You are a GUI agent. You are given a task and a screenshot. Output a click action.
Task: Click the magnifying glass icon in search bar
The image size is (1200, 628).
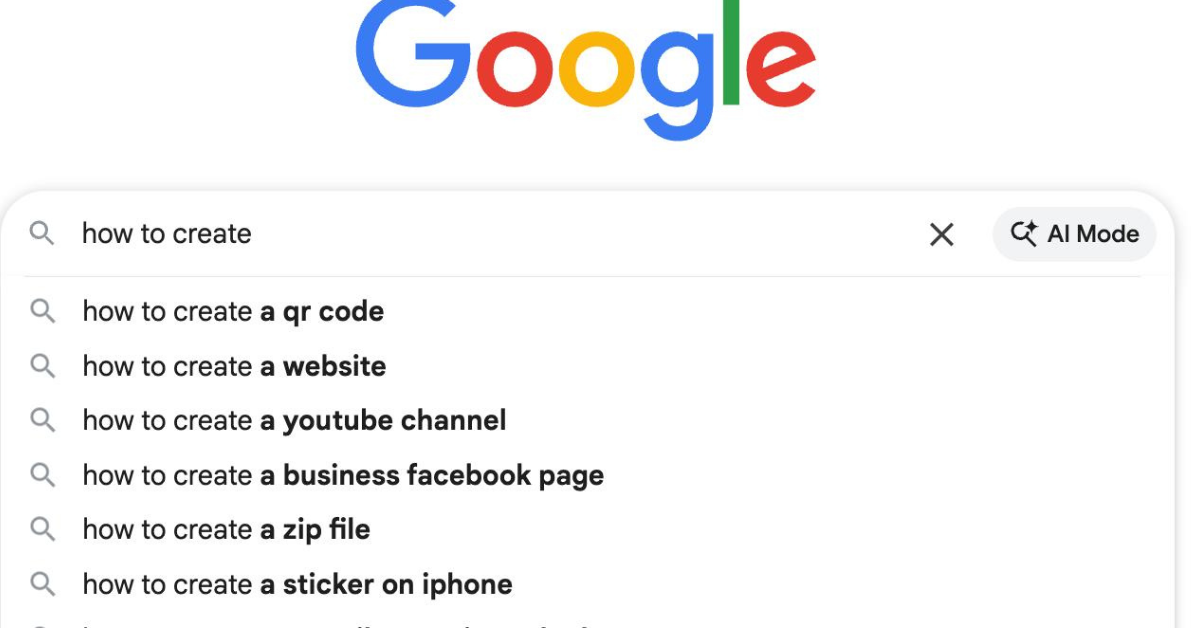[x=42, y=234]
